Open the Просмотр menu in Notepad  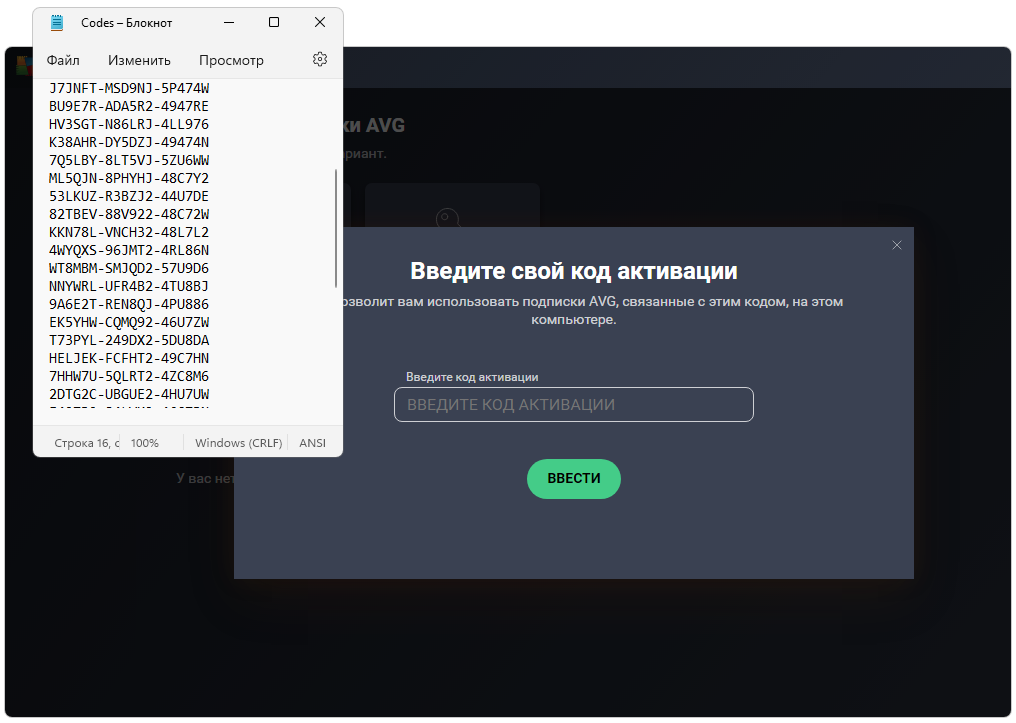231,60
